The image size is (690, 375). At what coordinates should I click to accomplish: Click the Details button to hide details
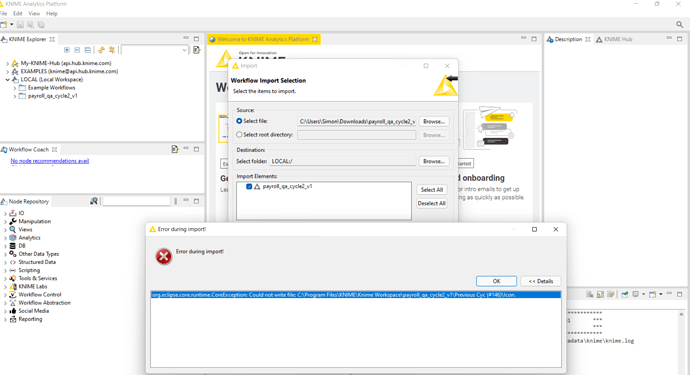click(x=541, y=281)
